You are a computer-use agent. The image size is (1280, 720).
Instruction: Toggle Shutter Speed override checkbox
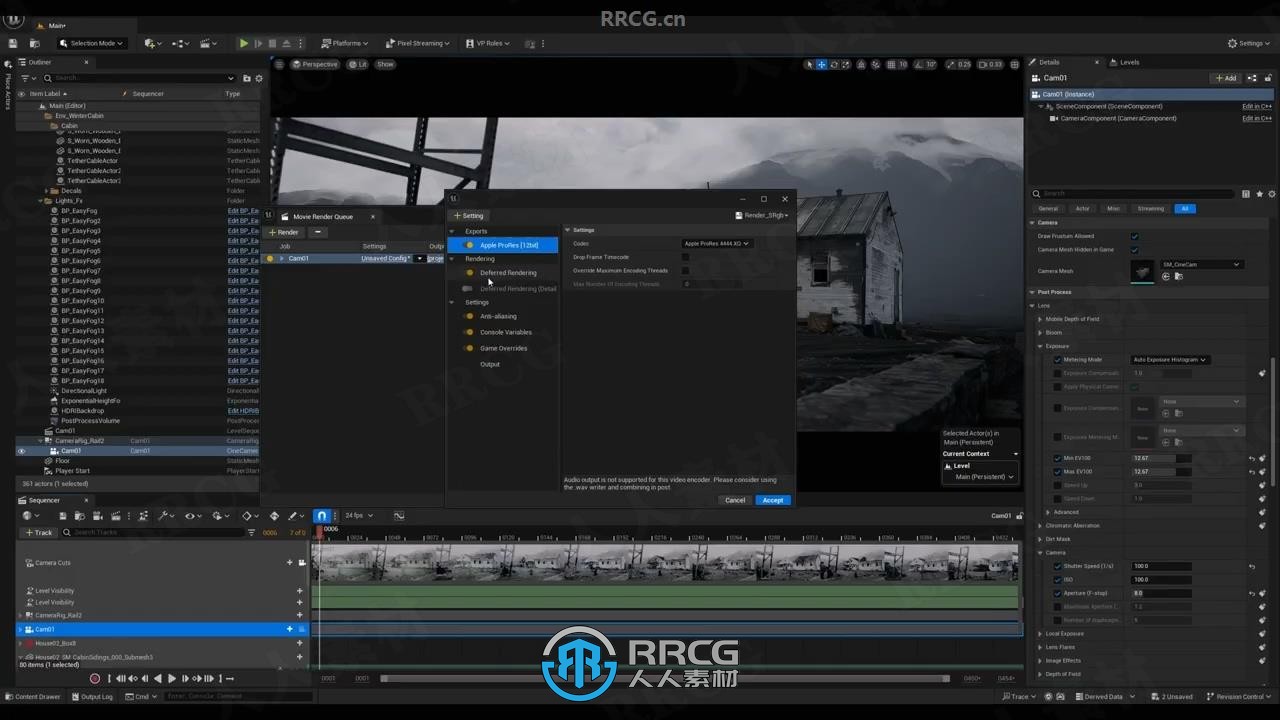click(1058, 566)
